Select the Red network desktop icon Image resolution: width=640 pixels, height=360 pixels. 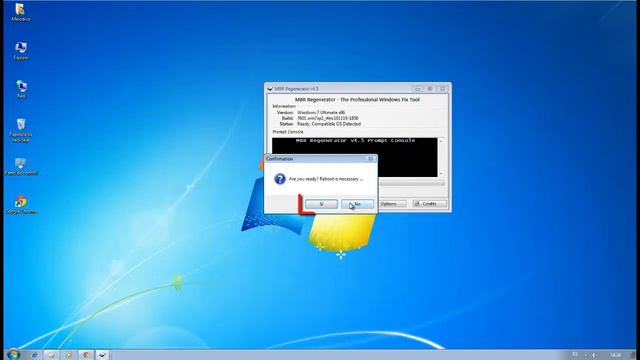(x=21, y=89)
